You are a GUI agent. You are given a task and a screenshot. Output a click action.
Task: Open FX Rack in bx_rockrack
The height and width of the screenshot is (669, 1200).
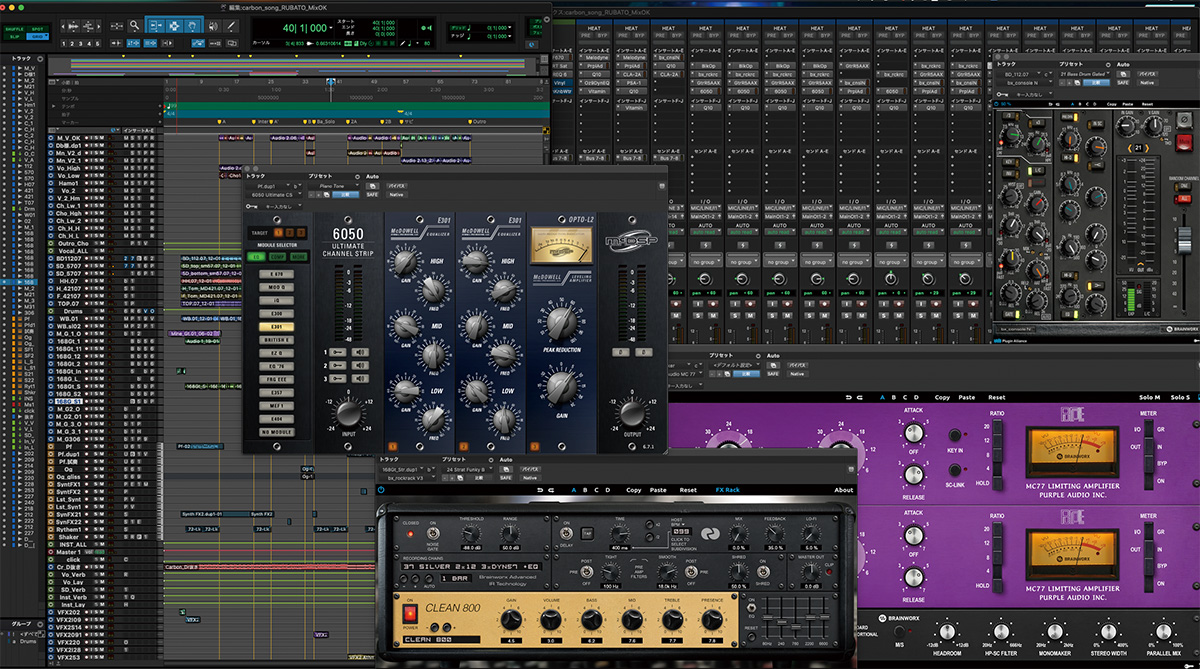point(727,490)
